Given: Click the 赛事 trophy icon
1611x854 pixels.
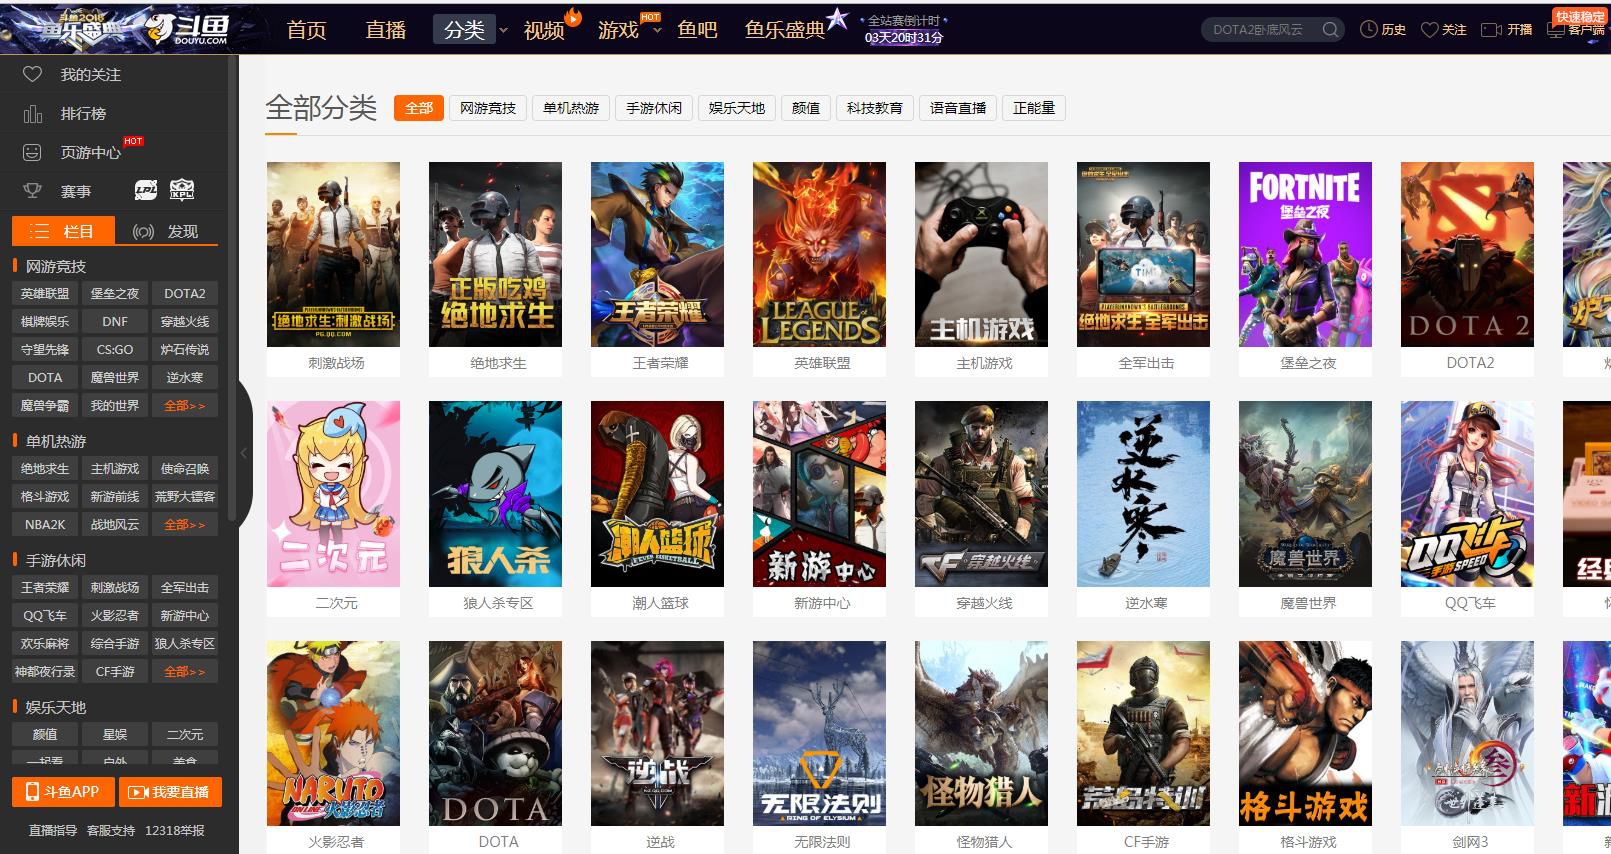Looking at the screenshot, I should [32, 190].
